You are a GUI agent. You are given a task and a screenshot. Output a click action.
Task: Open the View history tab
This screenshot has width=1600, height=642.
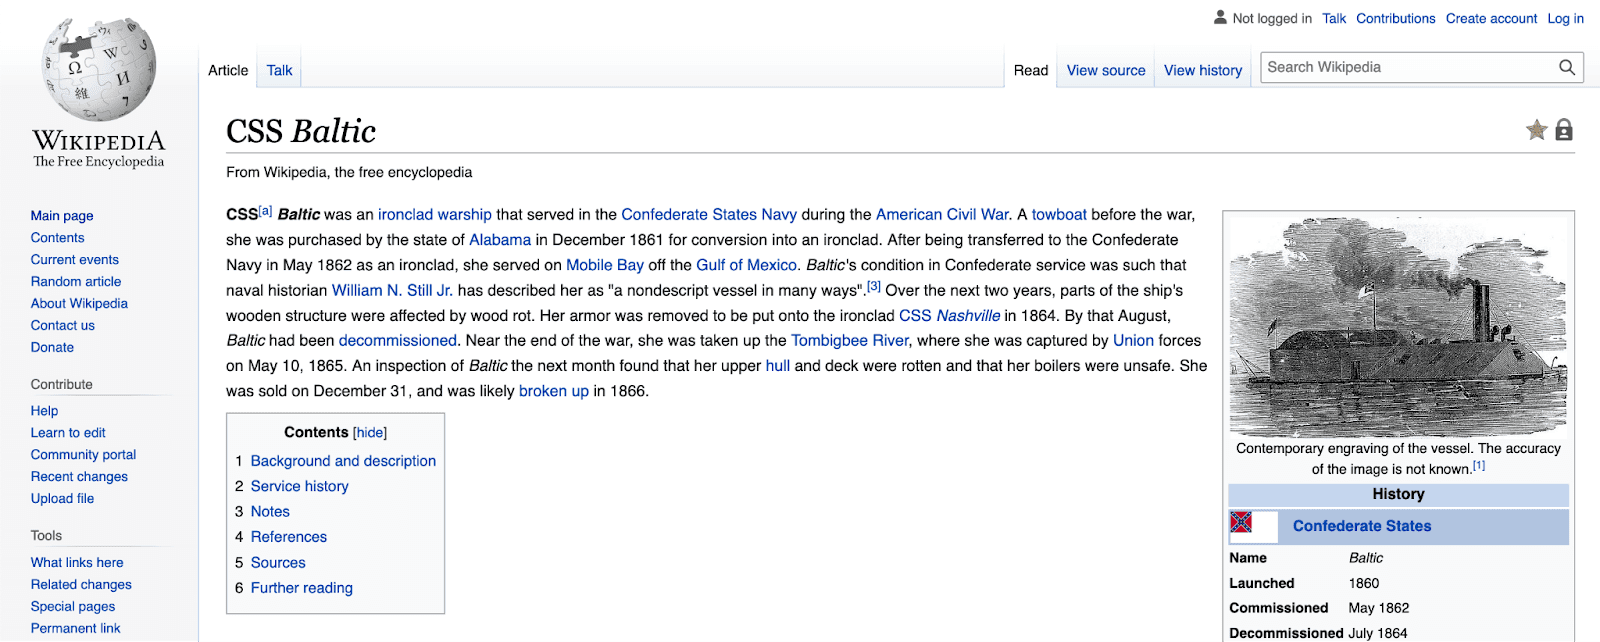point(1203,70)
